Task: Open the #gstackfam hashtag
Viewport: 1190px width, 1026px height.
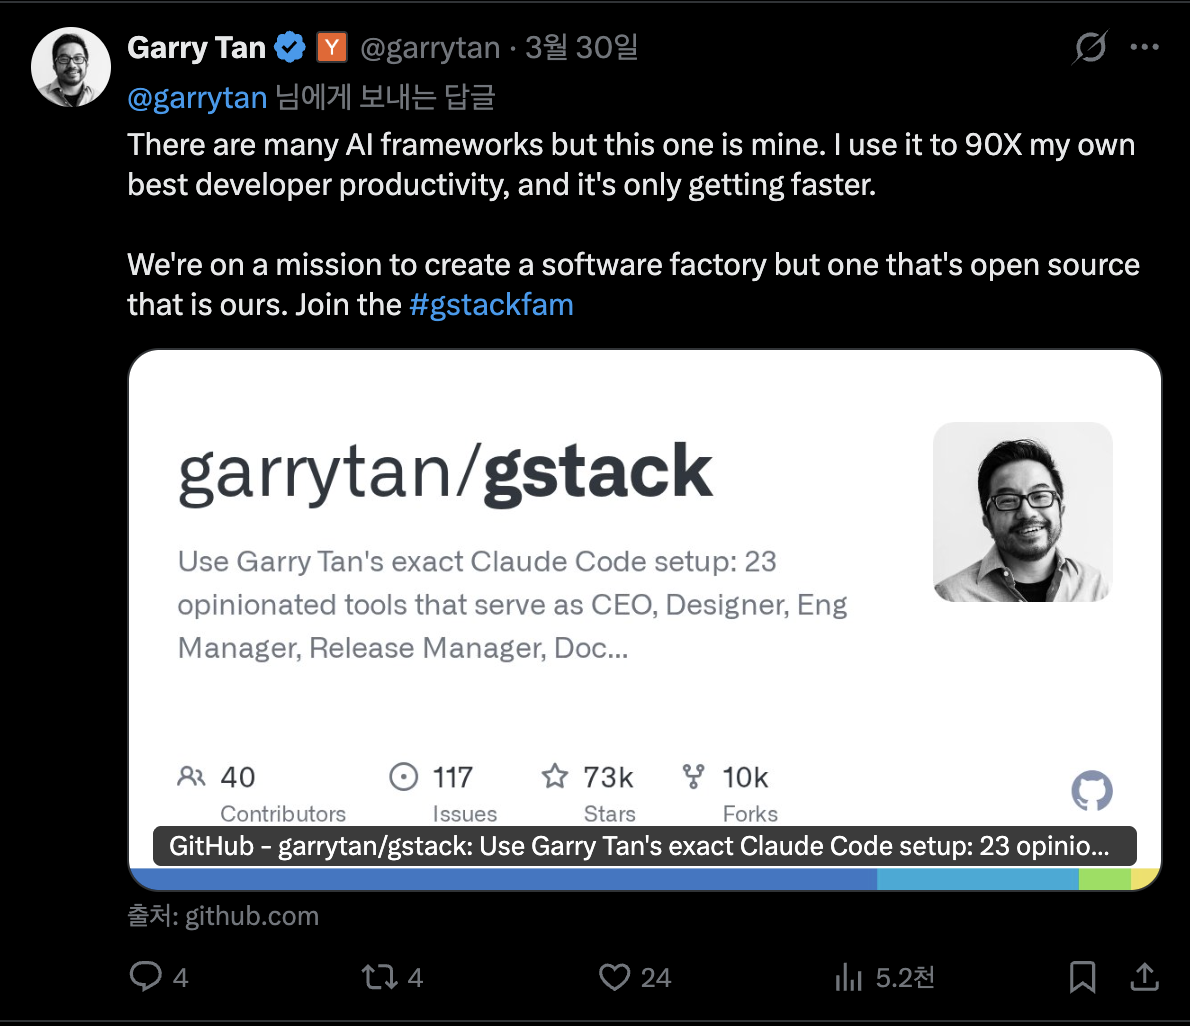Action: (x=491, y=304)
